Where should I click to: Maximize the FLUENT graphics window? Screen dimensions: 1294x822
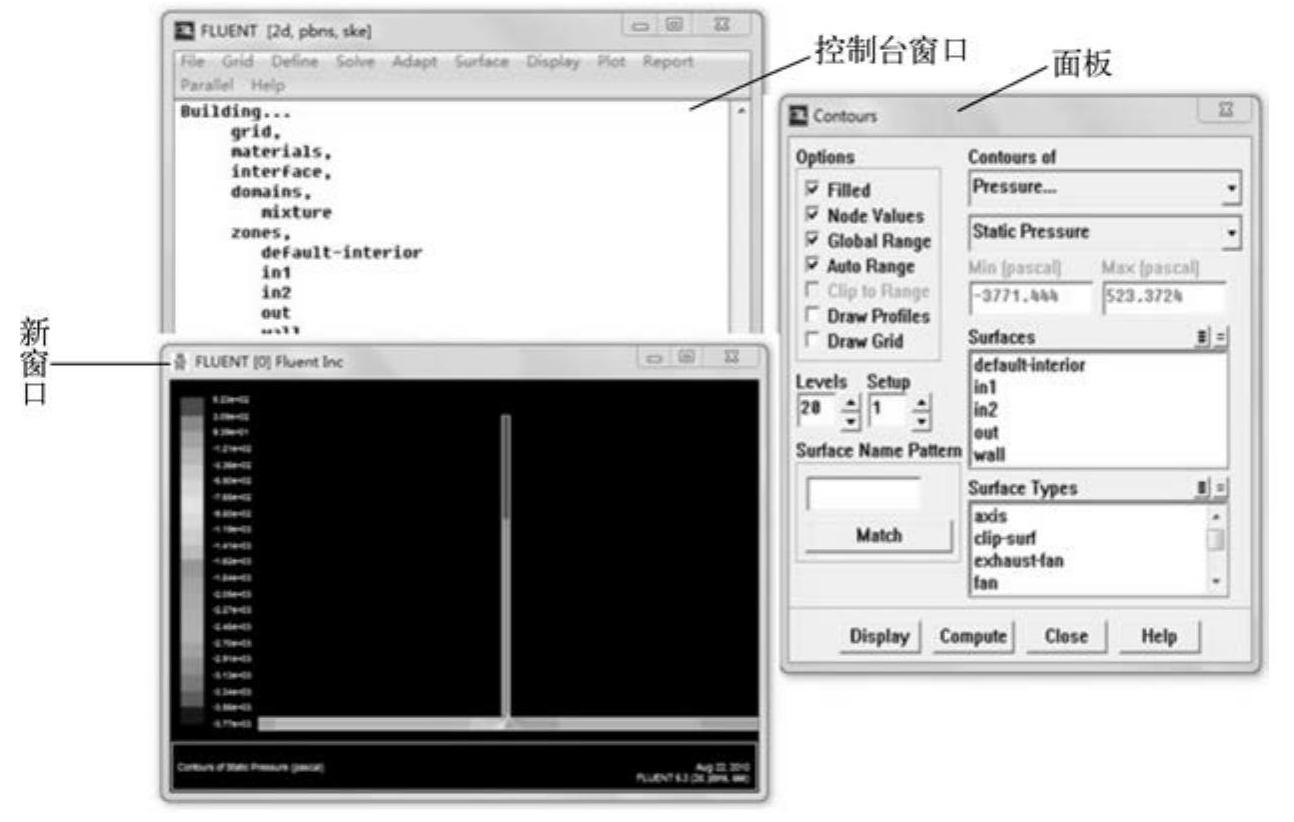pyautogui.click(x=685, y=357)
